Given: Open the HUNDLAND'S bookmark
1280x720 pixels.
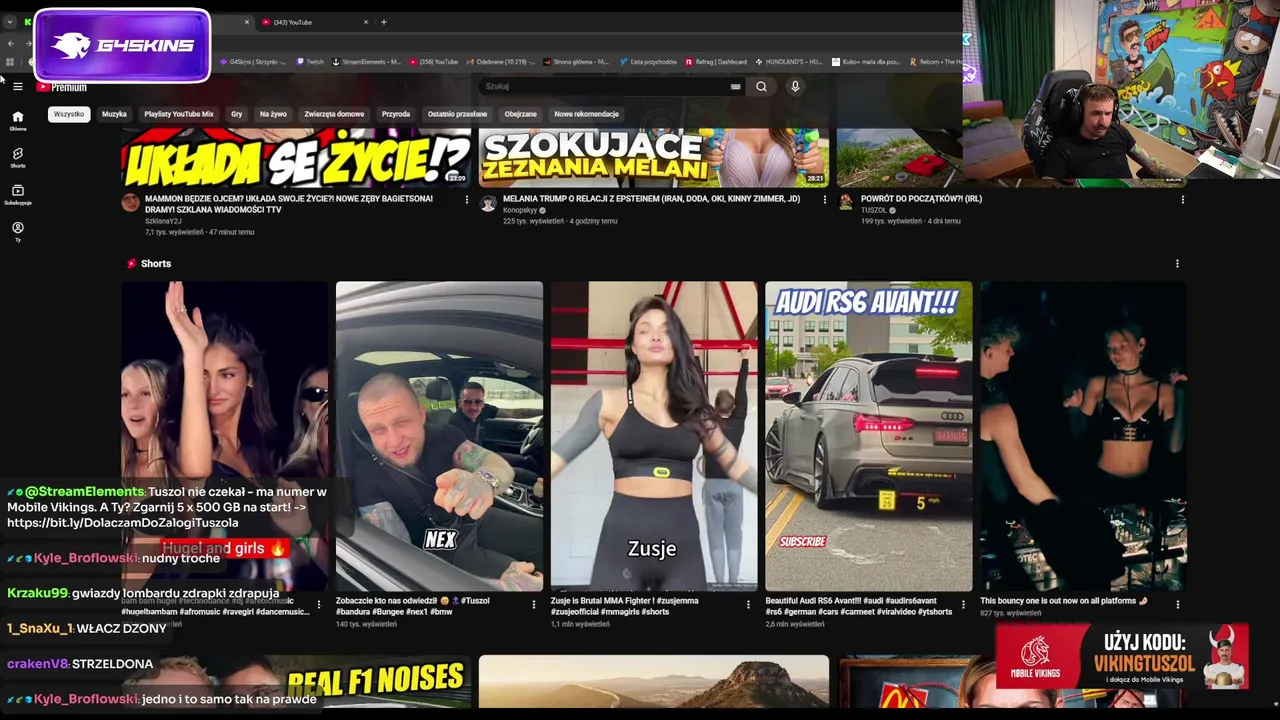Looking at the screenshot, I should pyautogui.click(x=789, y=62).
